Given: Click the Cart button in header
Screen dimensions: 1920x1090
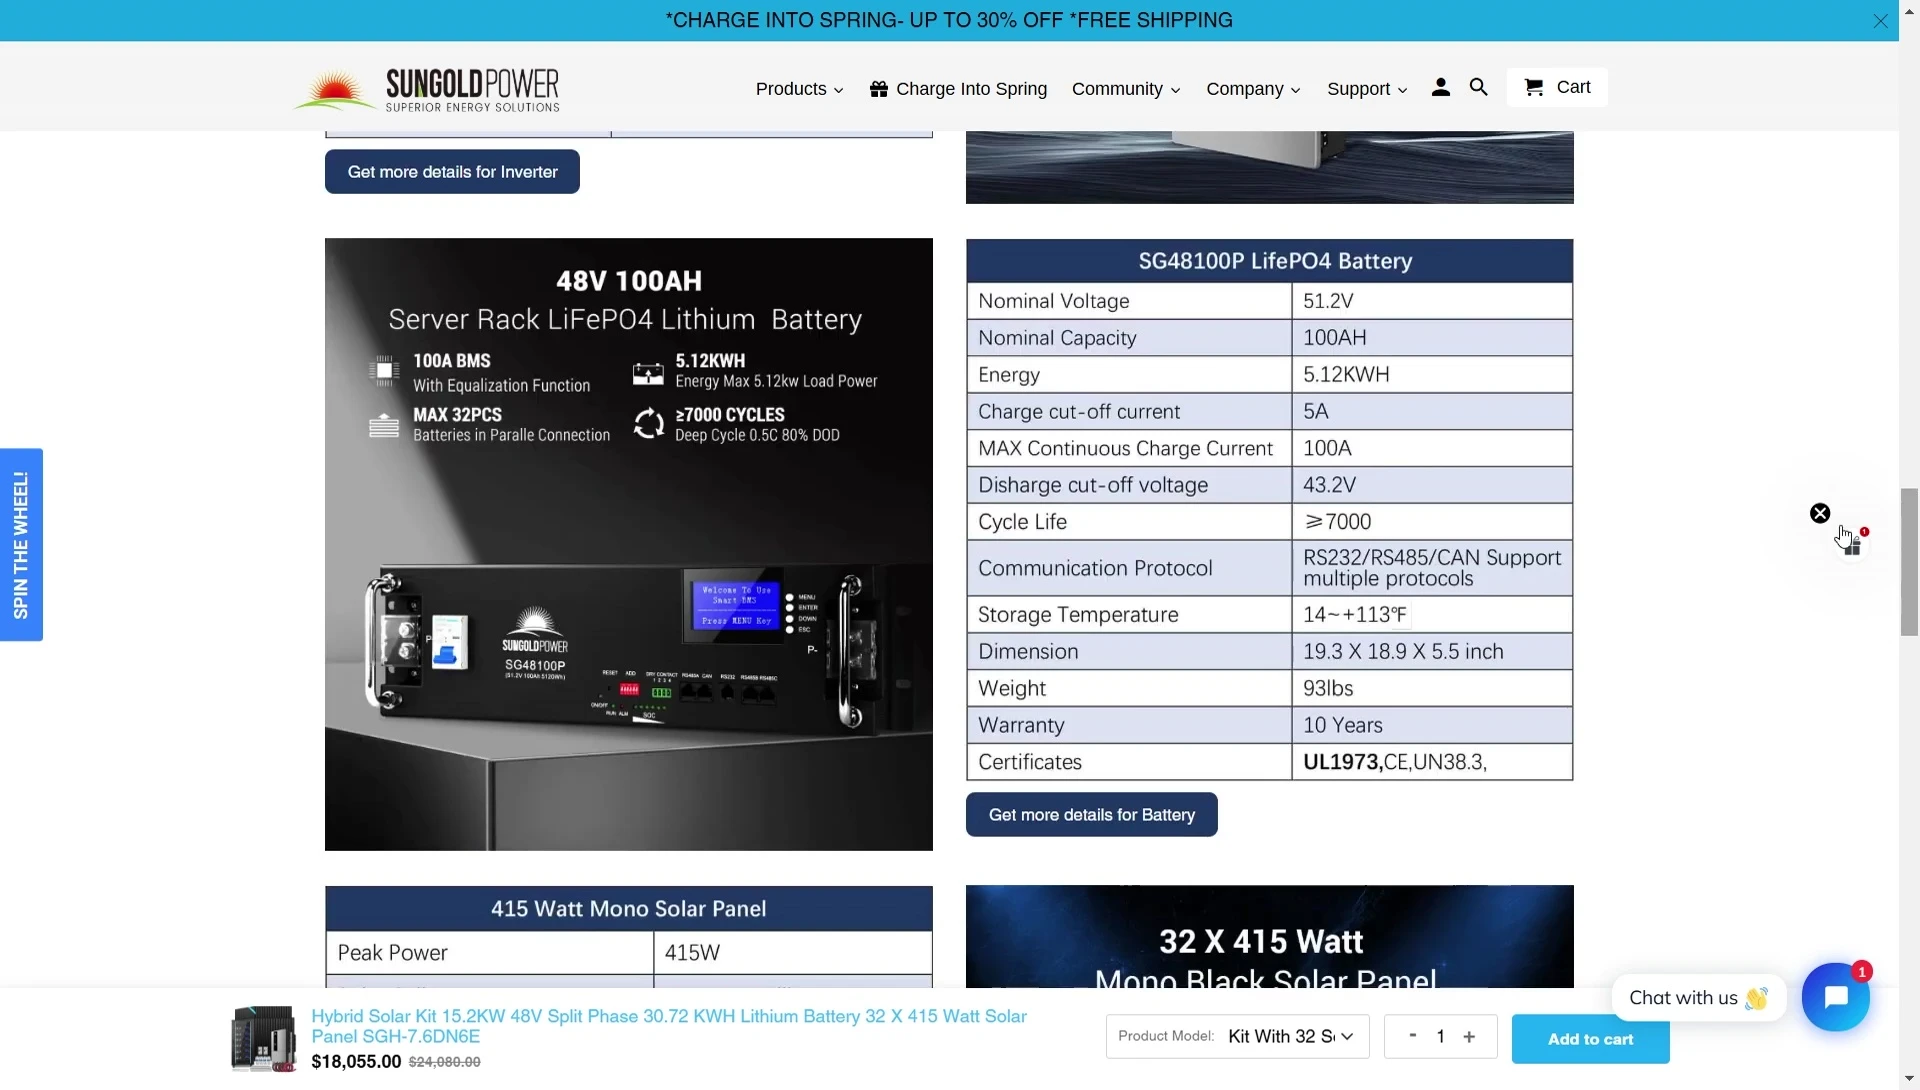Looking at the screenshot, I should click(x=1557, y=87).
